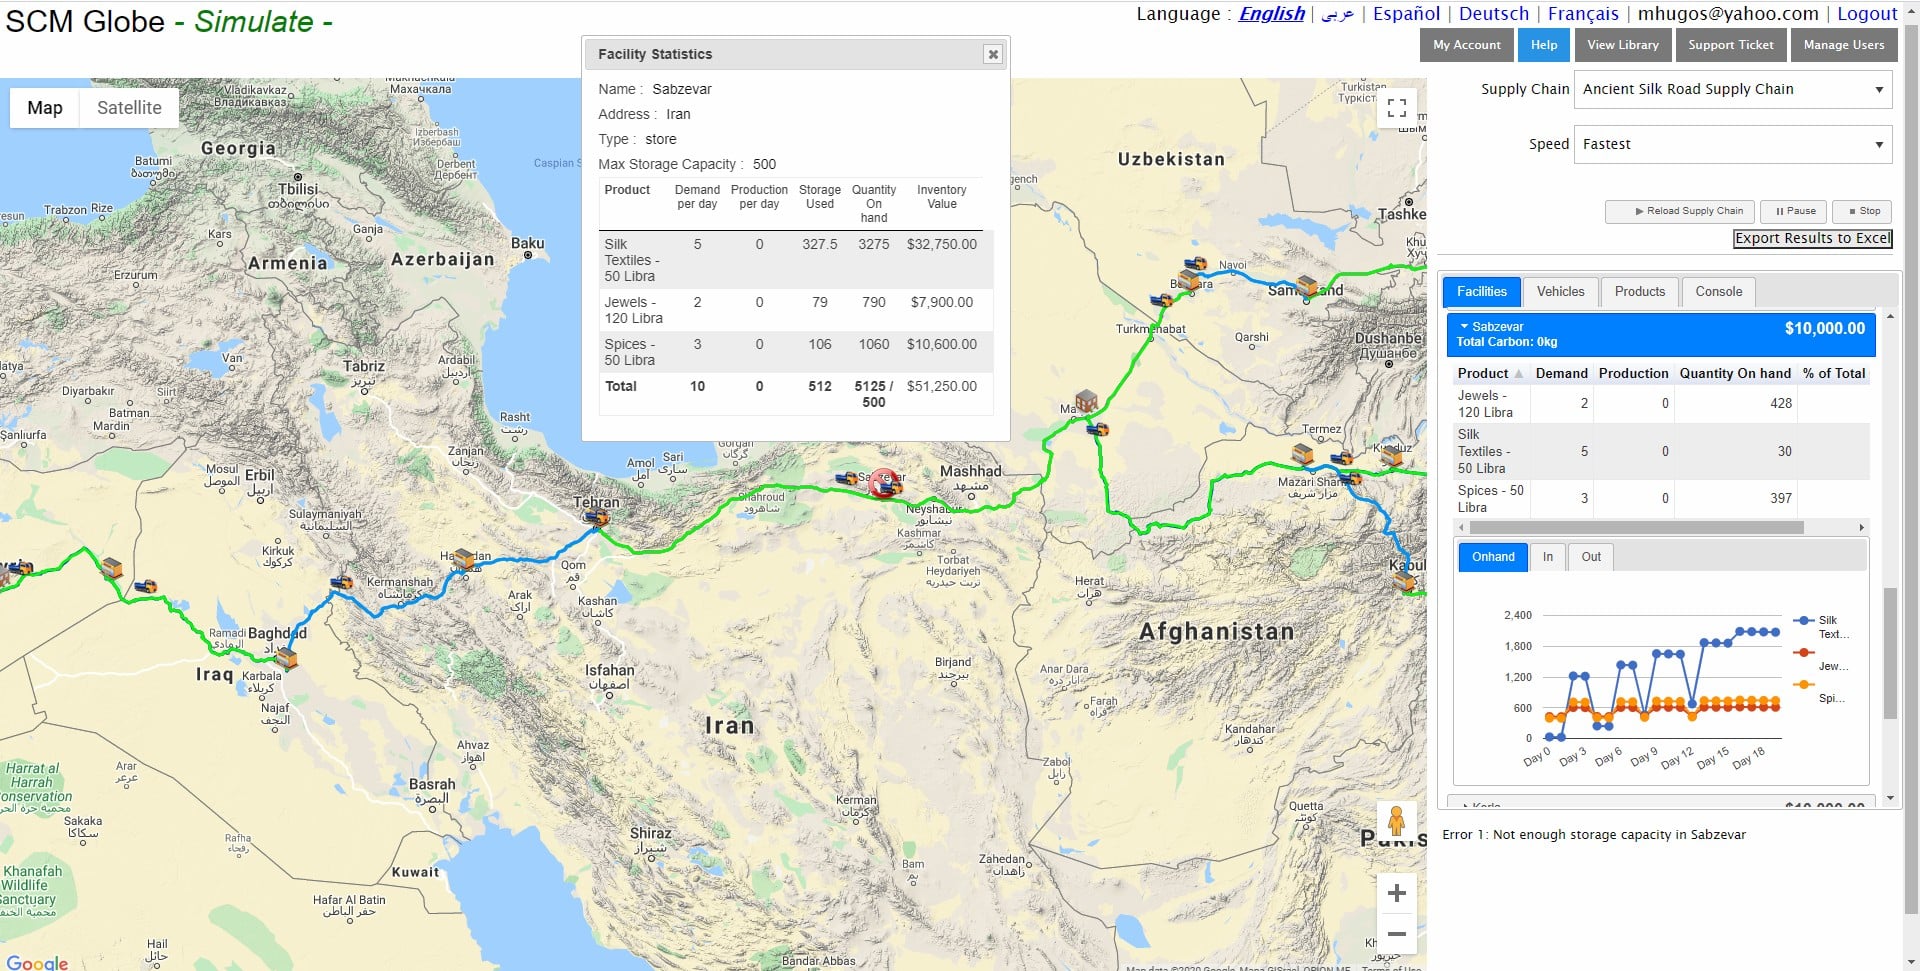Open Street View pegman
The width and height of the screenshot is (1920, 971).
click(1397, 822)
